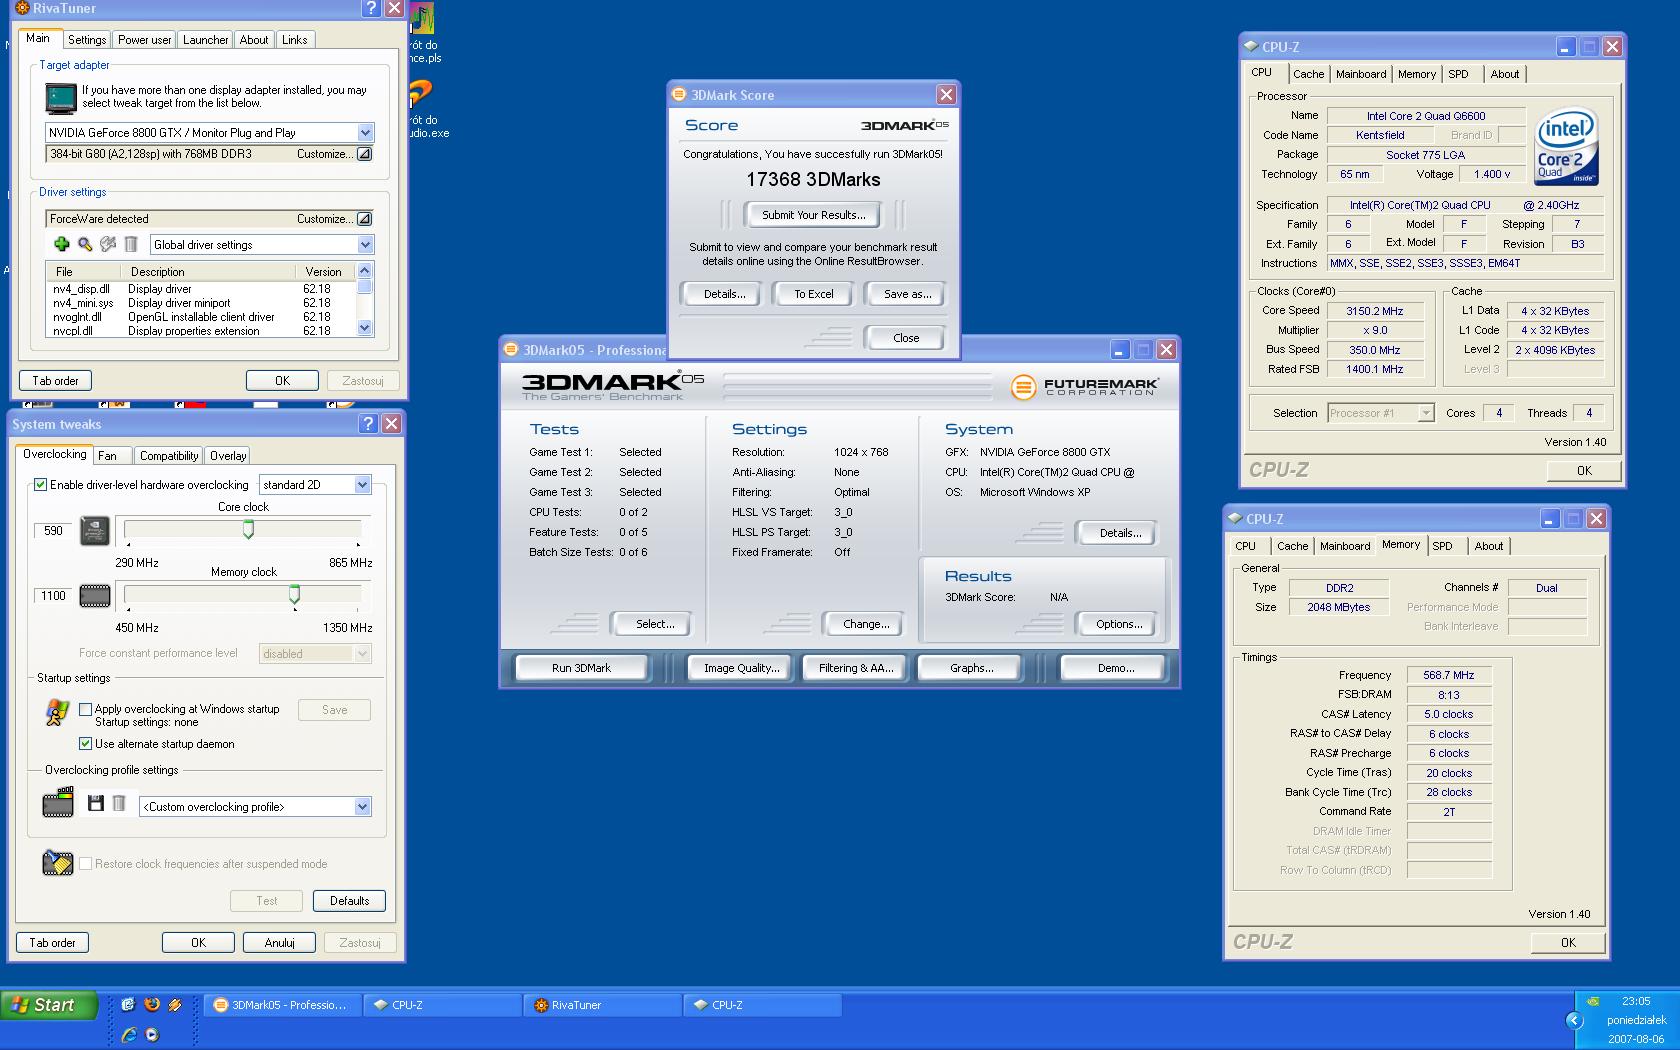Click the magnifier icon under ForceWare detected
1680x1050 pixels.
click(x=85, y=244)
